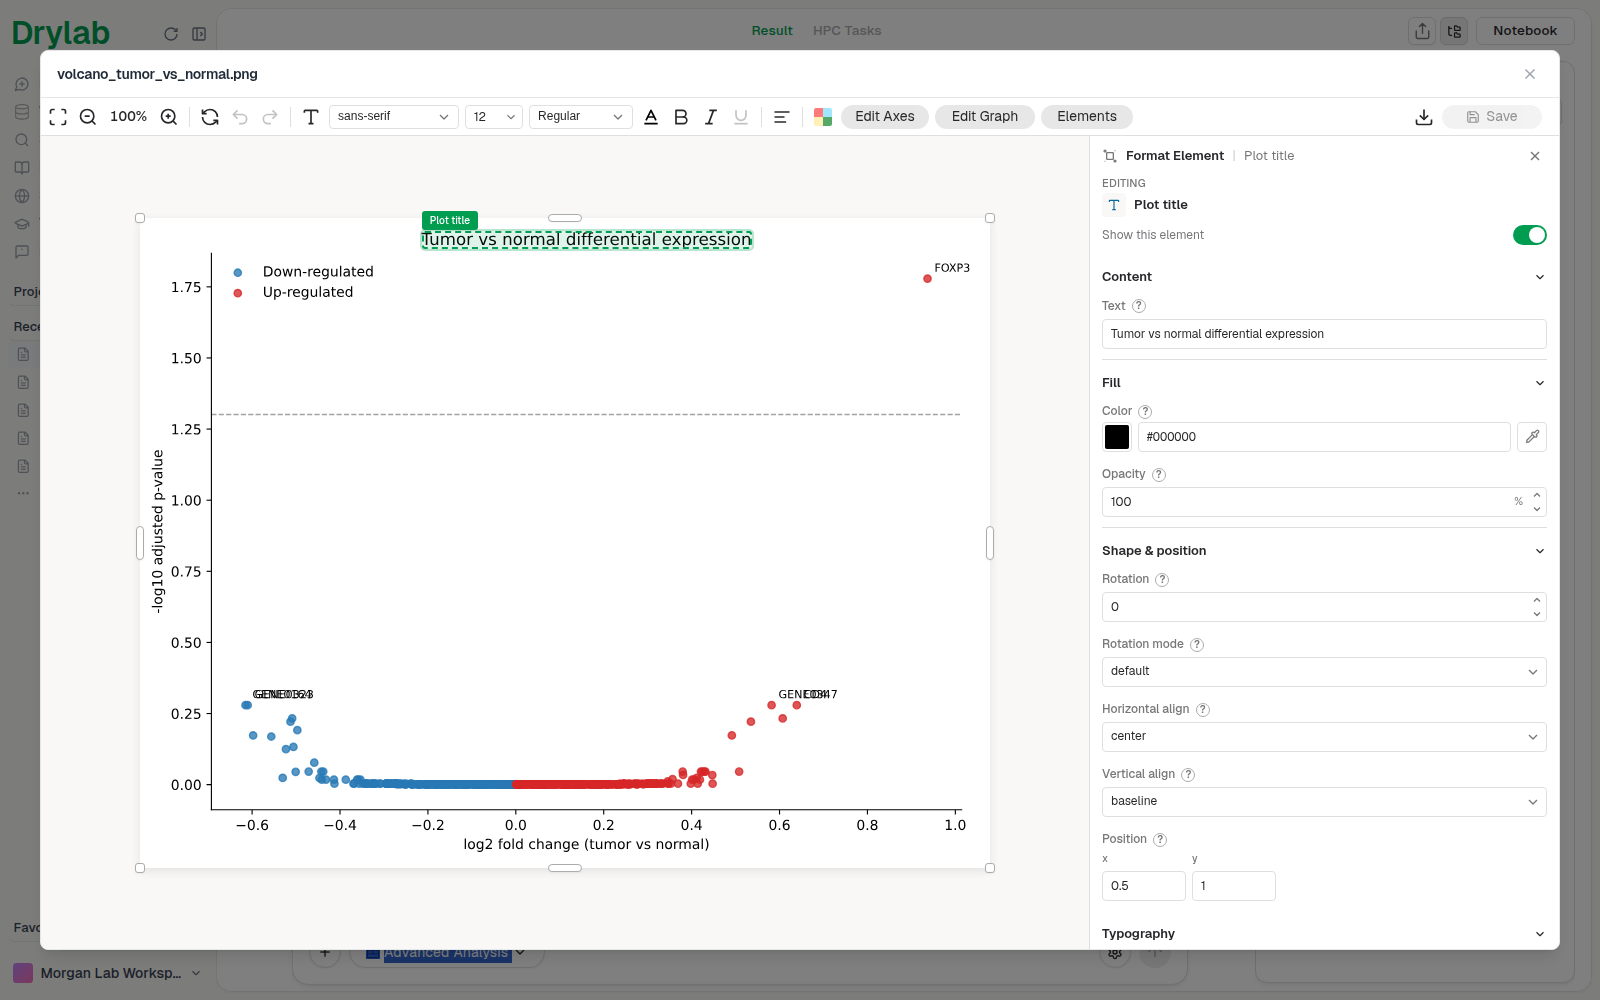Image resolution: width=1600 pixels, height=1000 pixels.
Task: Click the Elements button
Action: point(1087,117)
